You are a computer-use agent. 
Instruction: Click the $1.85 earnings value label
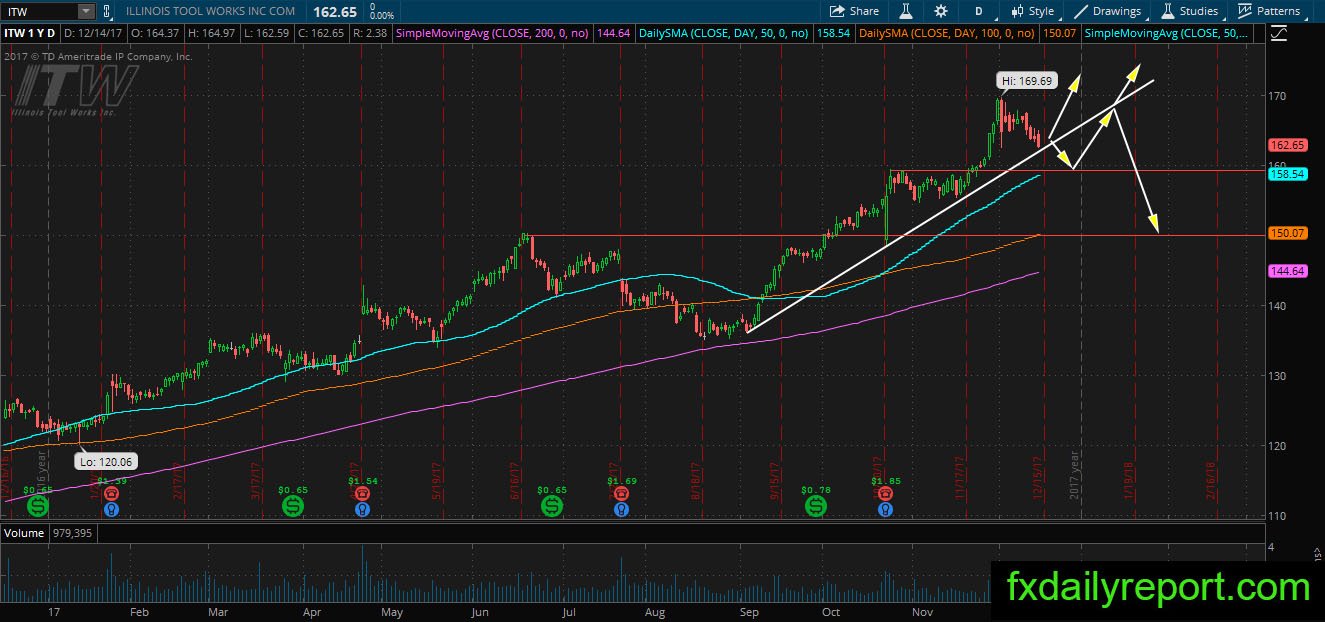[x=886, y=481]
